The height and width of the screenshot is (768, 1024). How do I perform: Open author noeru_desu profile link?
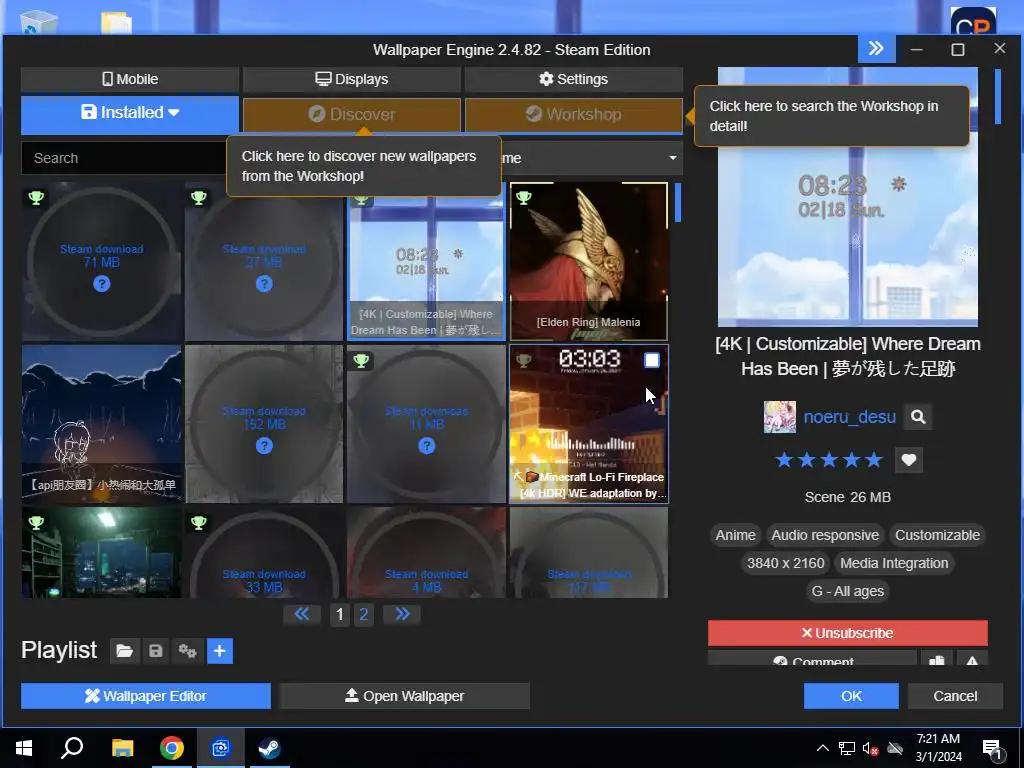point(849,417)
